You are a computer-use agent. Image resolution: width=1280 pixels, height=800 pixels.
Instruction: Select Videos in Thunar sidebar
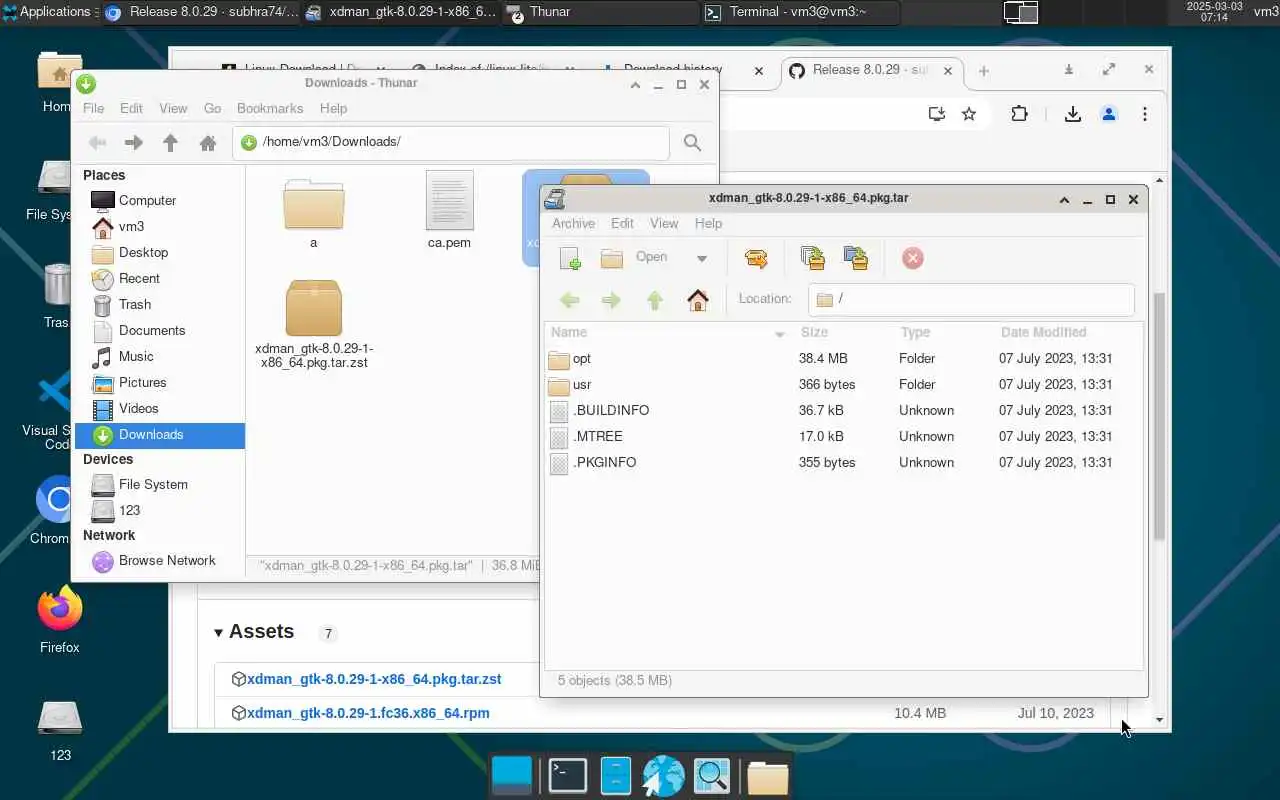159,408
